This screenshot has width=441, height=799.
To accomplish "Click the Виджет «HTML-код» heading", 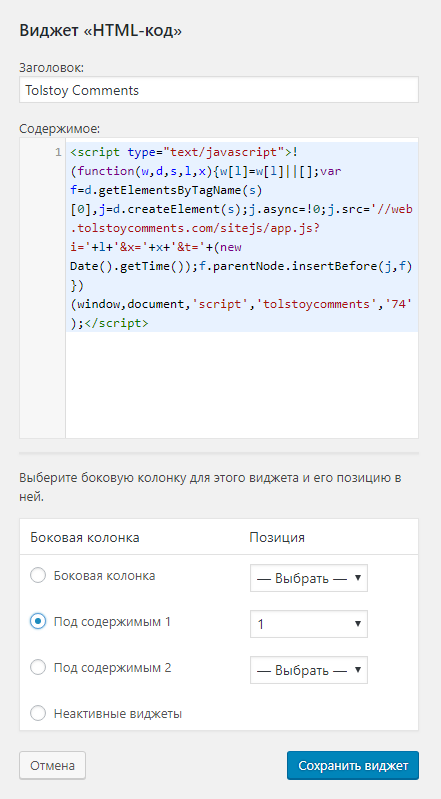I will (x=100, y=31).
